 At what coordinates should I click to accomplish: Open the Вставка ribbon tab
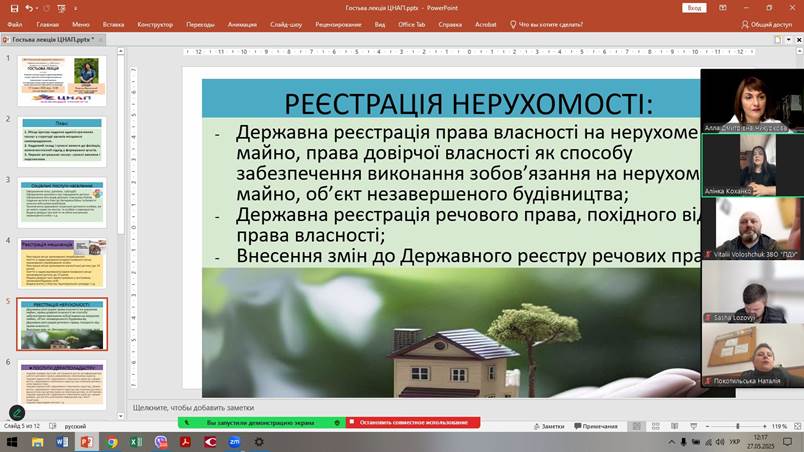pos(113,24)
